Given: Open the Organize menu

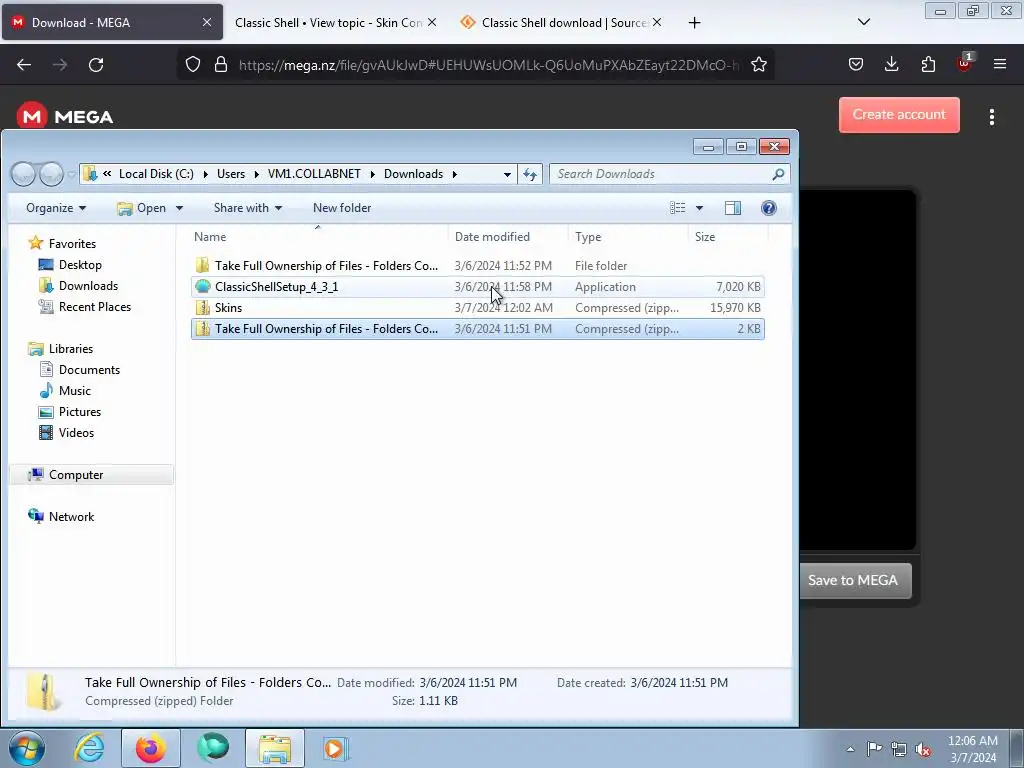Looking at the screenshot, I should (x=56, y=208).
